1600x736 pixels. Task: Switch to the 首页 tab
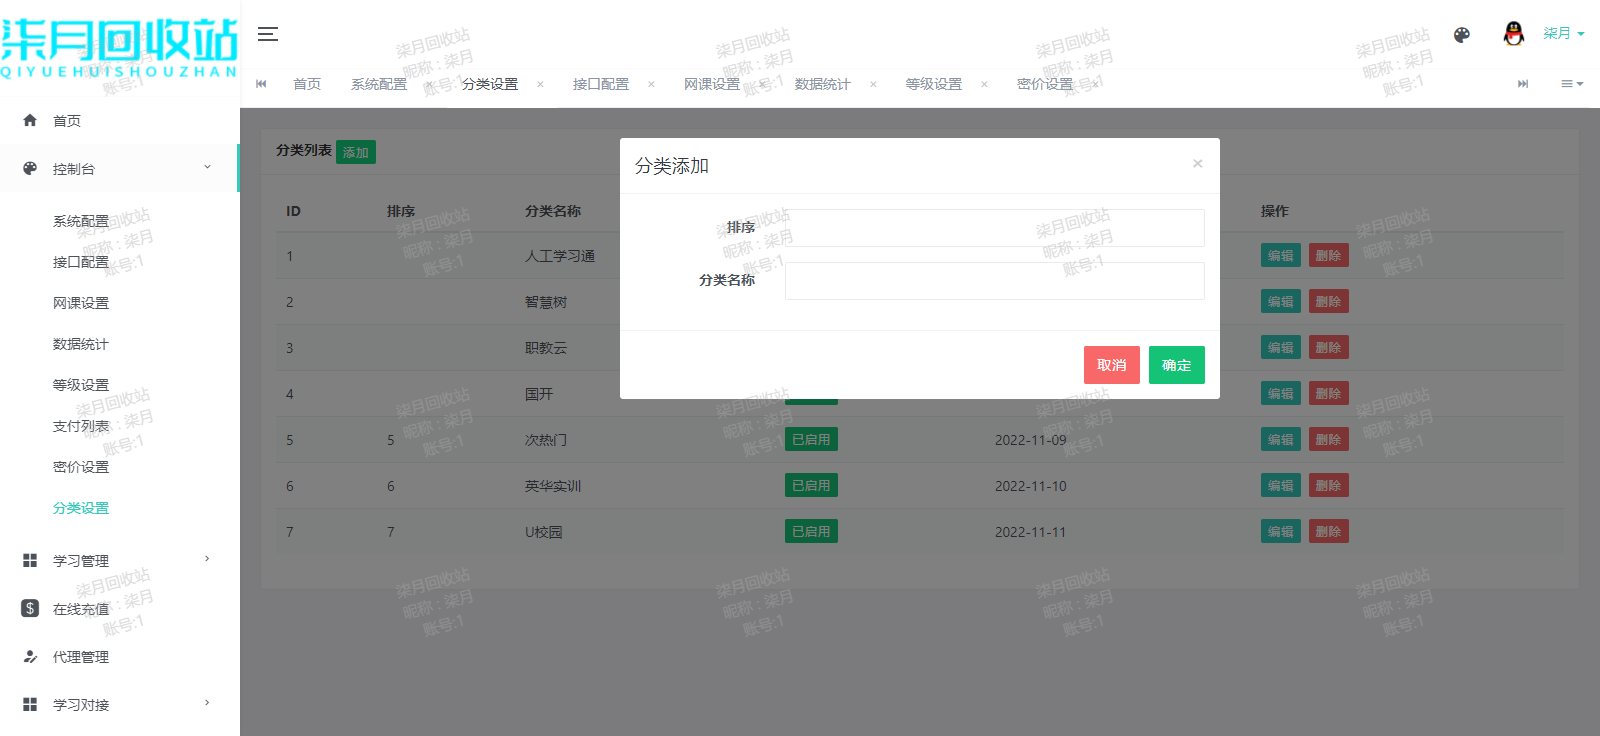[307, 84]
